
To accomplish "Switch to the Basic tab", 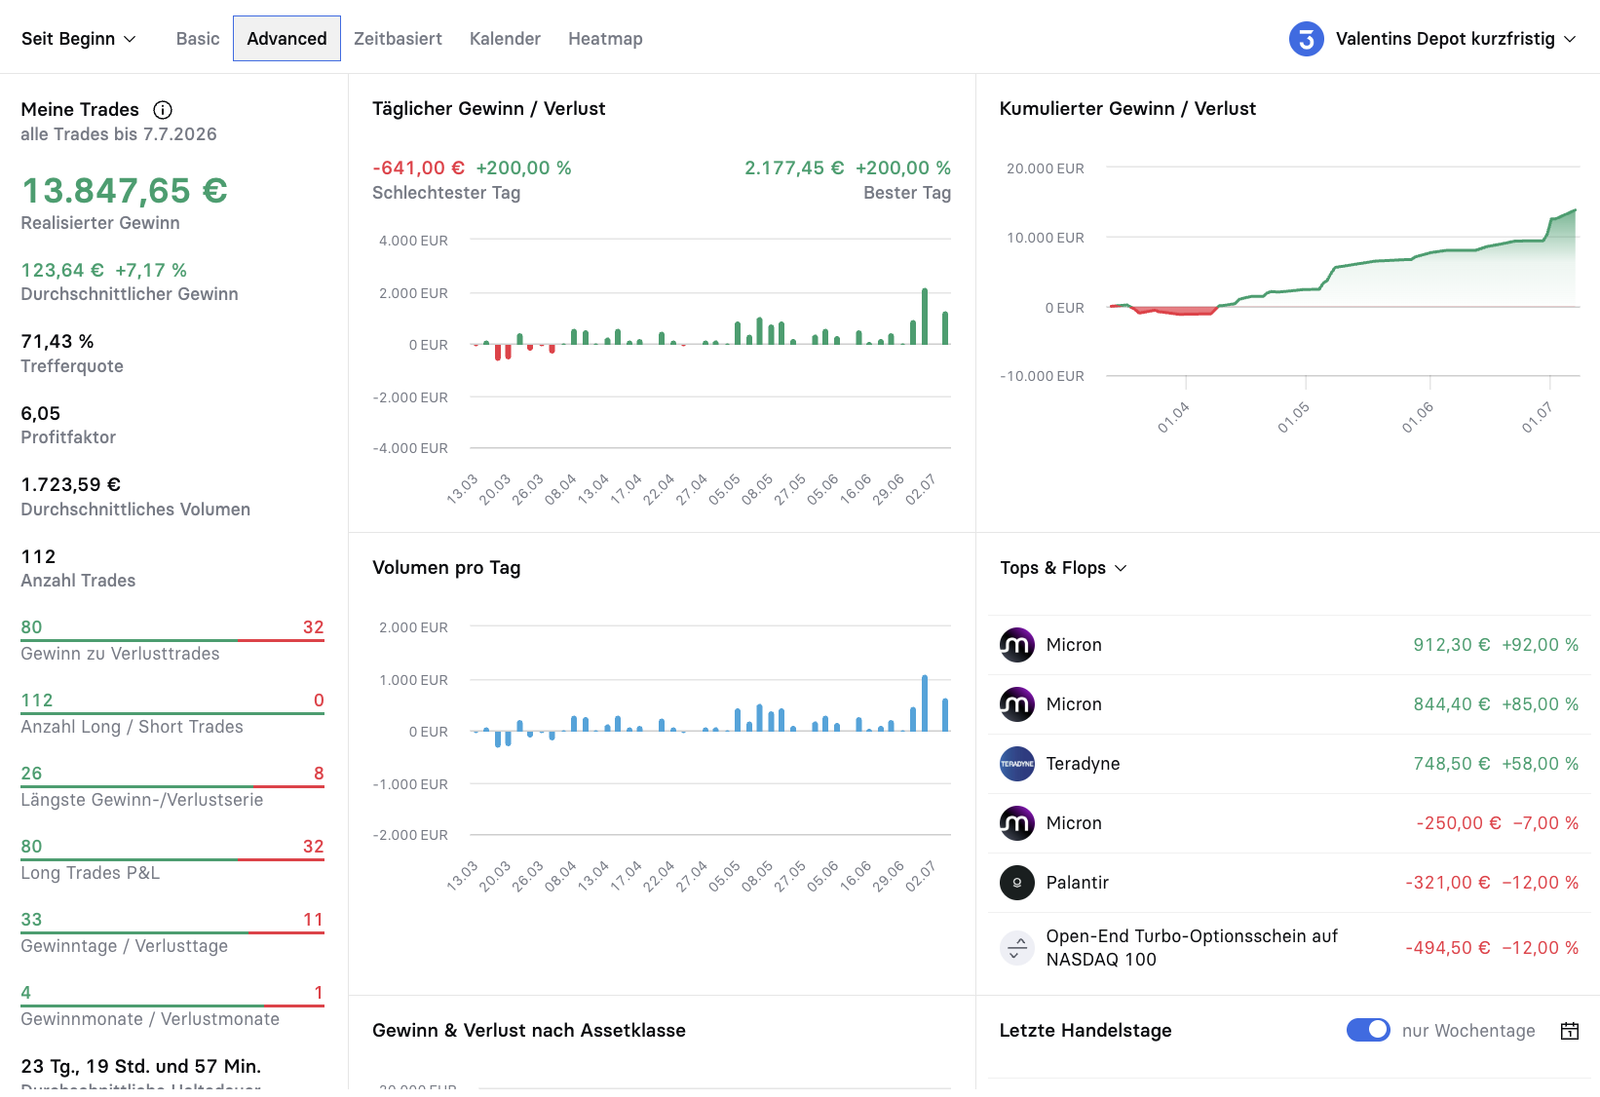I will [x=197, y=39].
